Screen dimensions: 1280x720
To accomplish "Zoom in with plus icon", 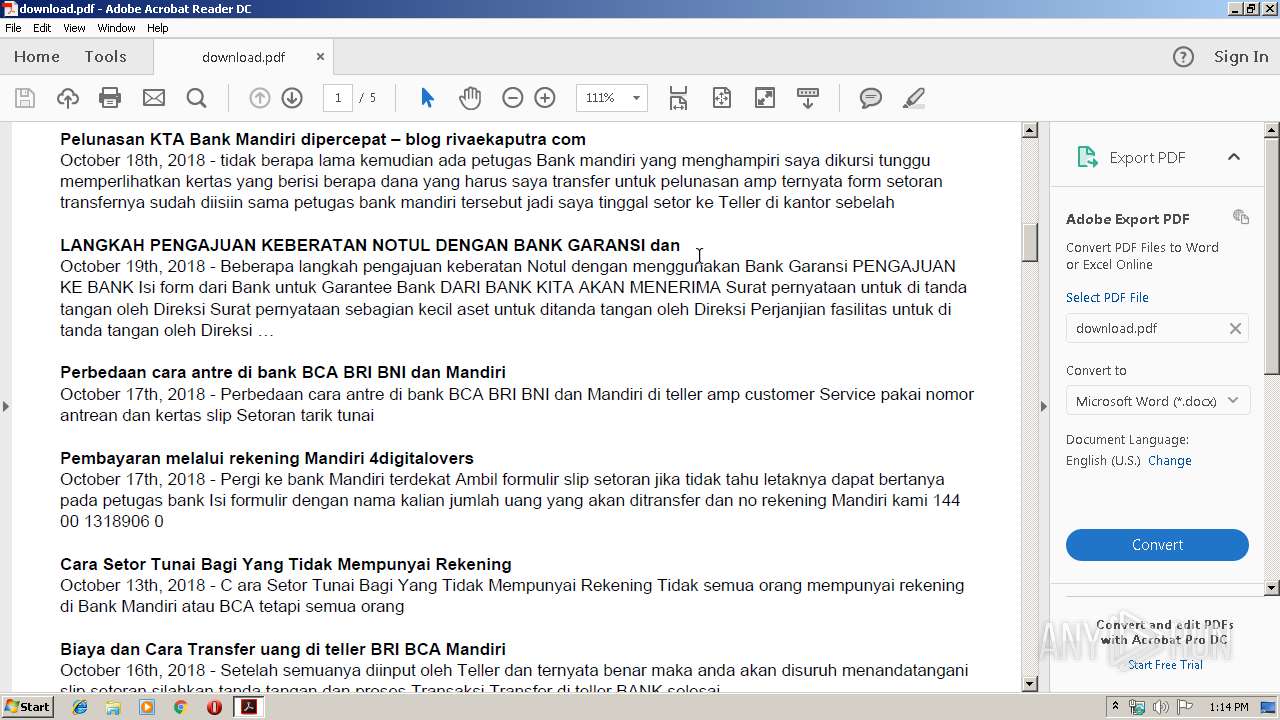I will pyautogui.click(x=545, y=98).
